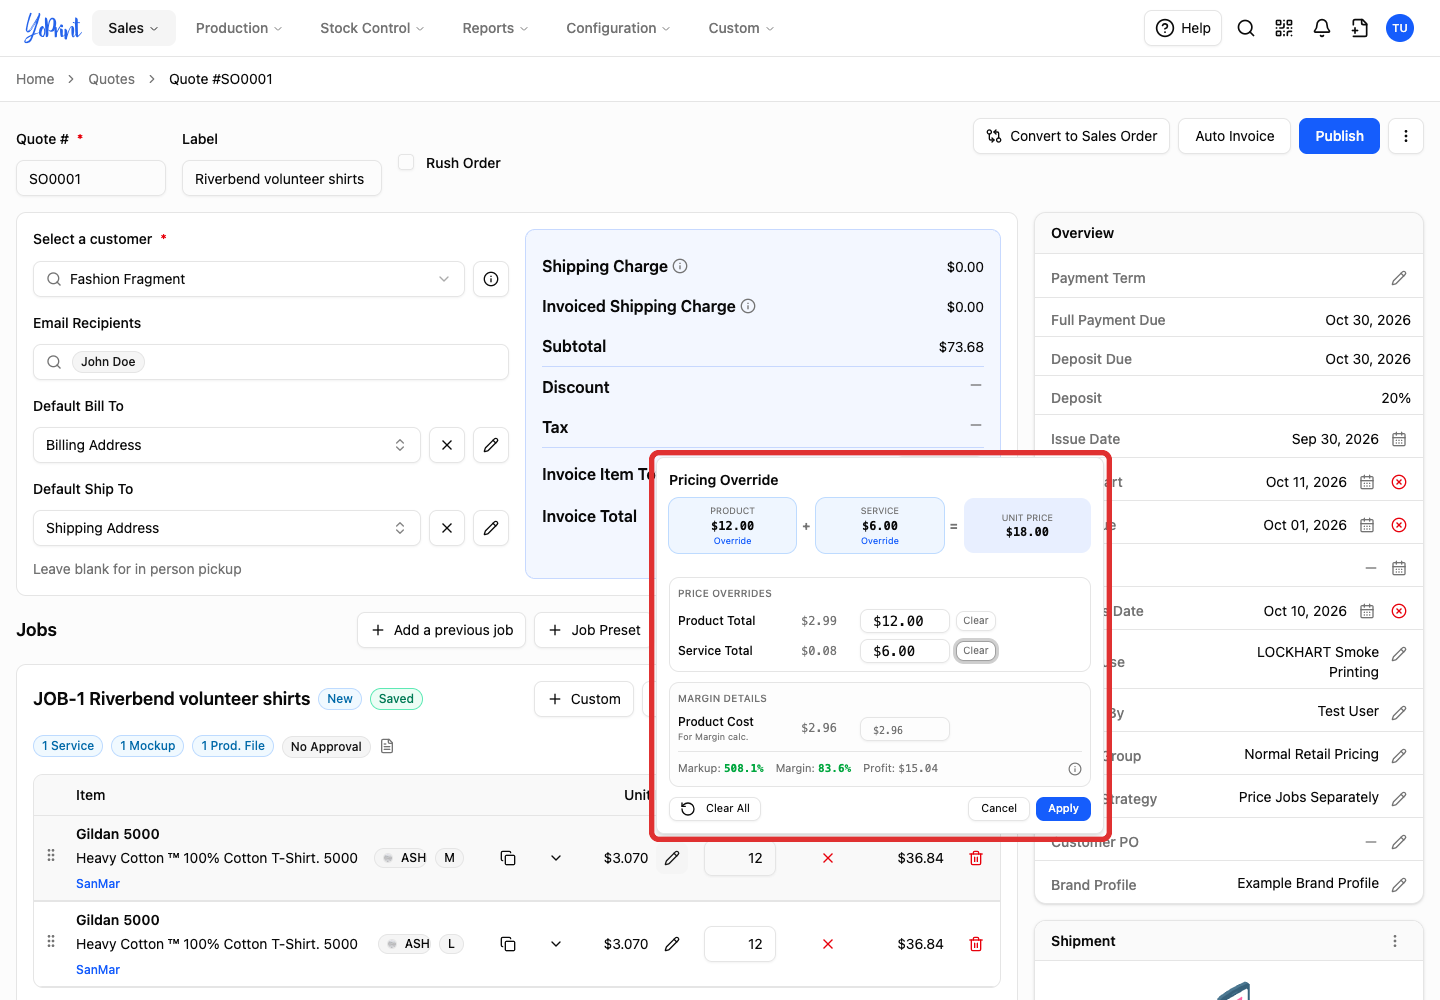1440x1000 pixels.
Task: Open the quote more-options kebab menu
Action: pos(1406,136)
